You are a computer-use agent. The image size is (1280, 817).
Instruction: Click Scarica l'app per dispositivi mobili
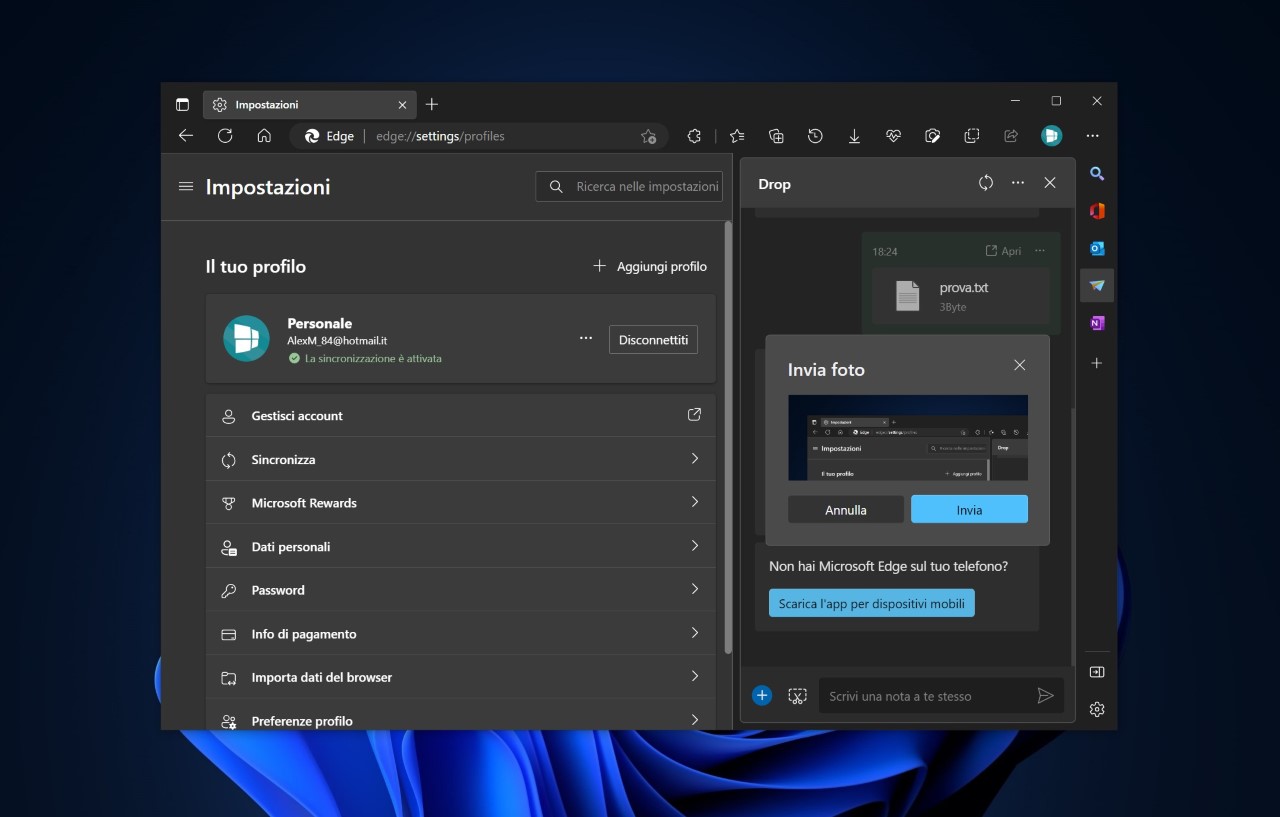tap(872, 603)
